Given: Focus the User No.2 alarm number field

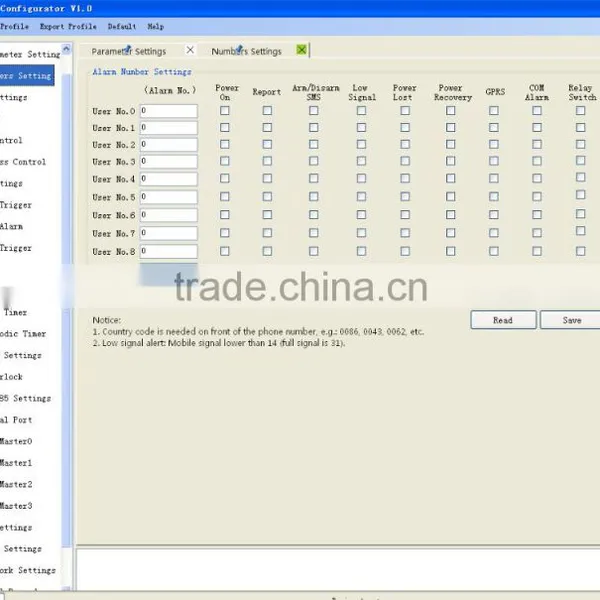Looking at the screenshot, I should click(x=169, y=145).
